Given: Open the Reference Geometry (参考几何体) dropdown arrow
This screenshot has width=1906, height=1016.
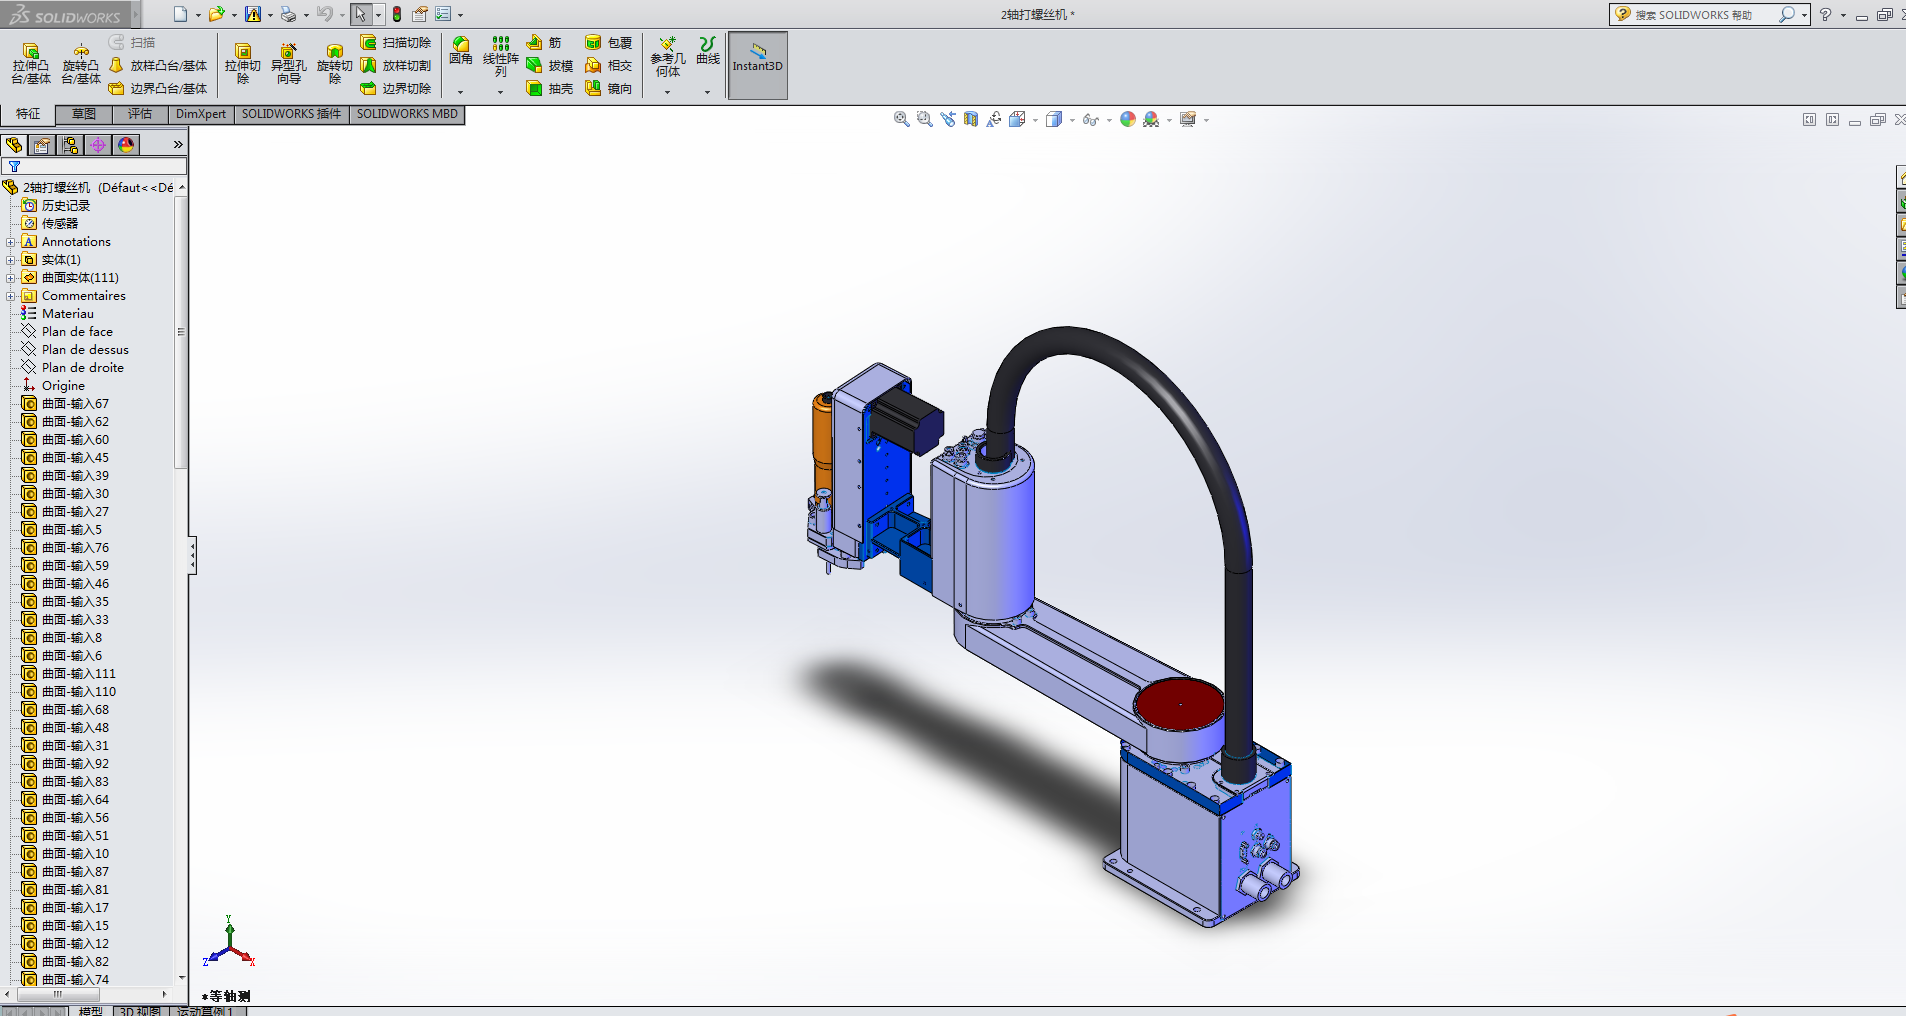Looking at the screenshot, I should pos(667,92).
